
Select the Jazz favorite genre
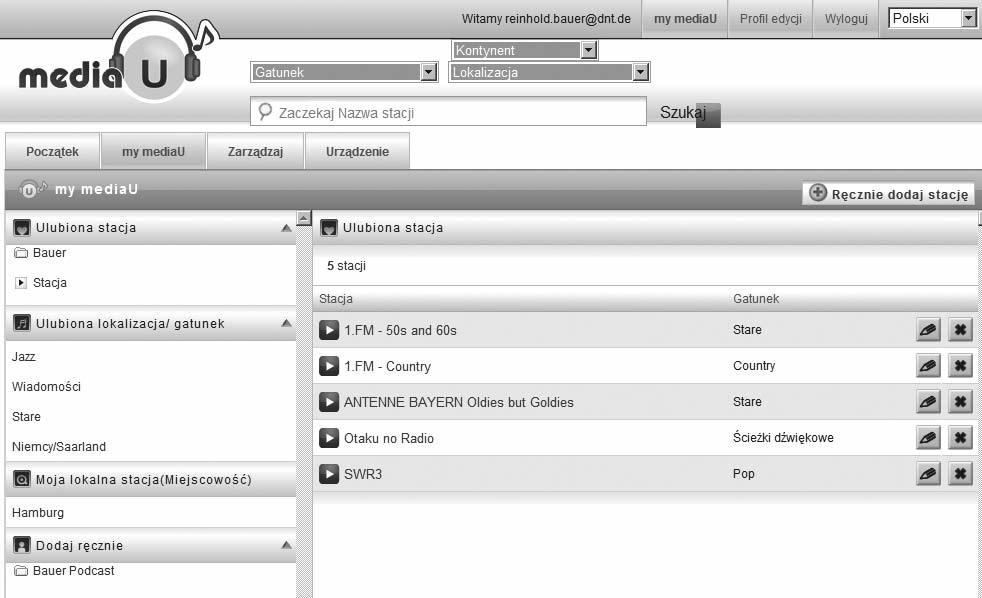click(24, 357)
